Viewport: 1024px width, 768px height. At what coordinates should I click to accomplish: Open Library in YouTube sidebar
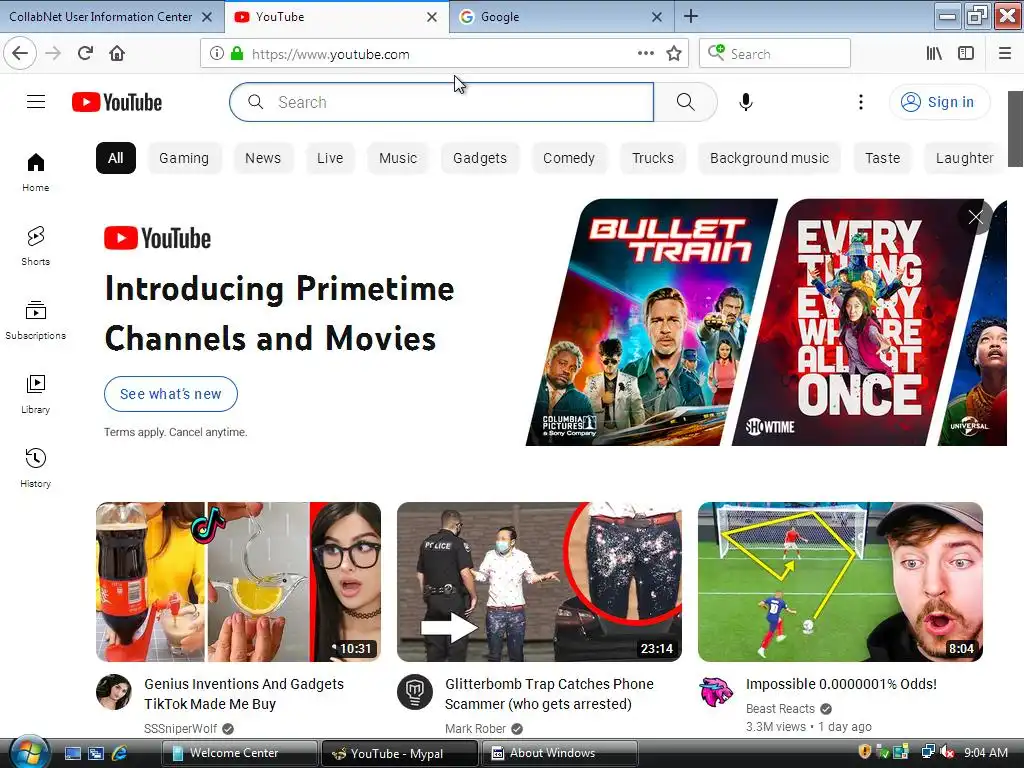point(36,394)
